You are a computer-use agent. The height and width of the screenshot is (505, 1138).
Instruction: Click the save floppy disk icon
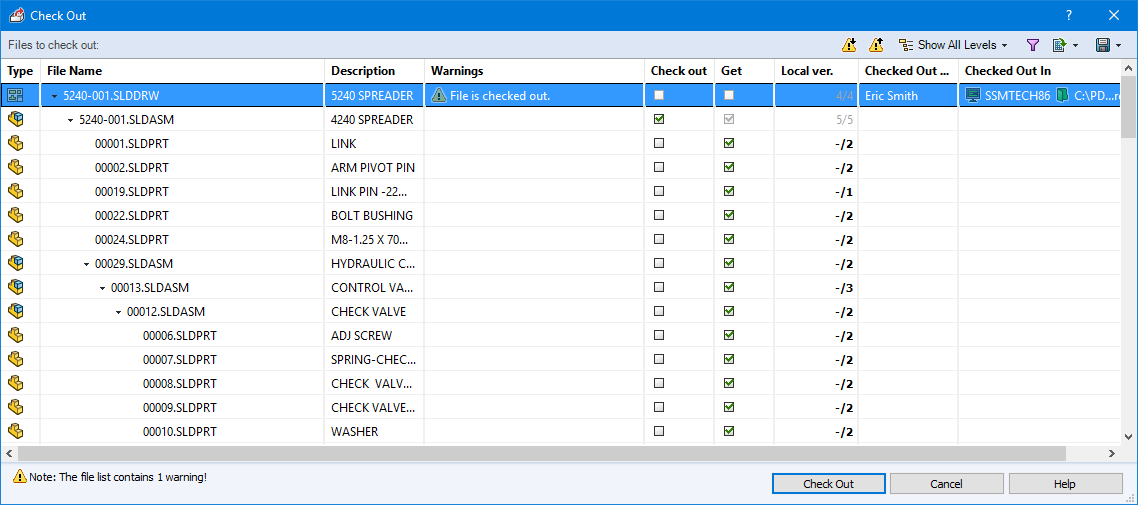tap(1102, 45)
